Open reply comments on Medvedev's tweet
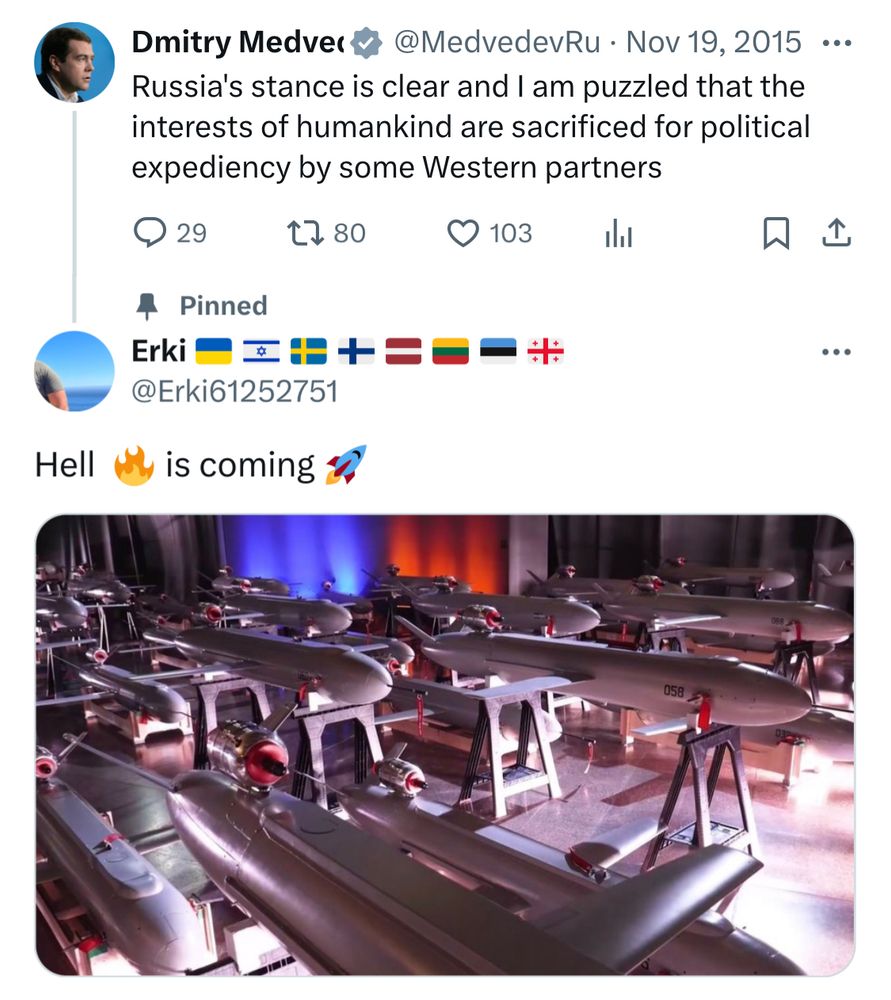This screenshot has width=891, height=1000. coord(150,234)
